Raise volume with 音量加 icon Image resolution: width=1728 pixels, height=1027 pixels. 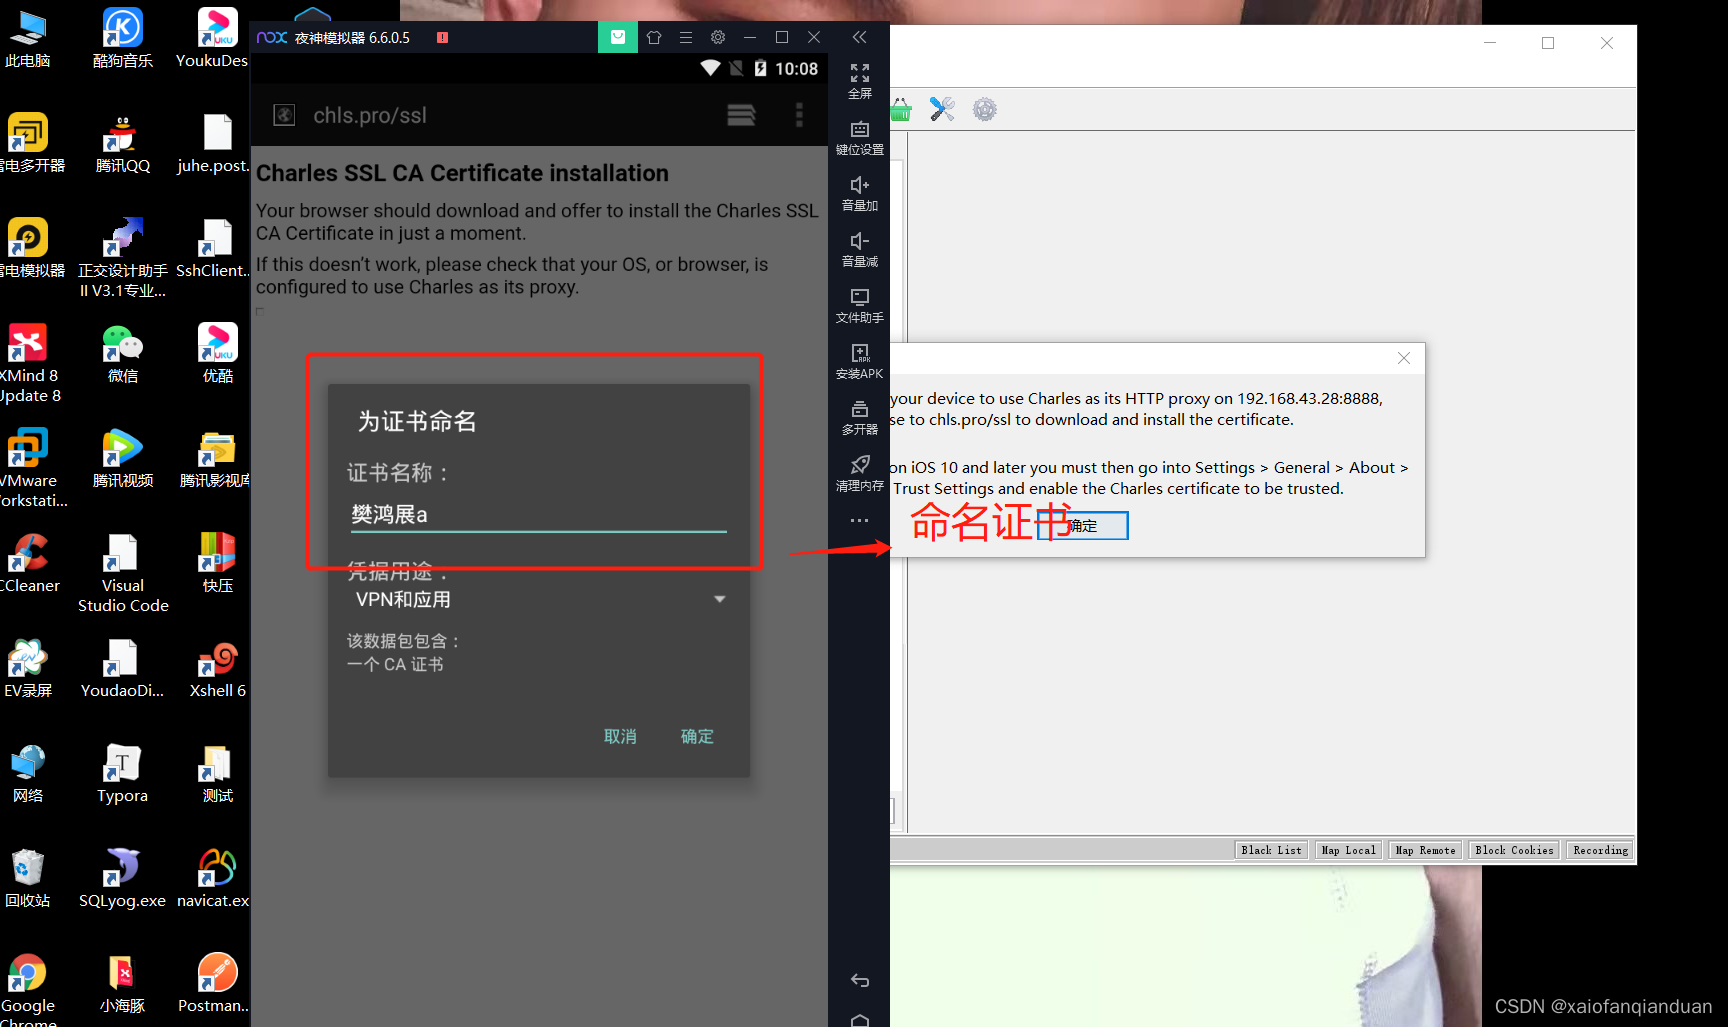(860, 194)
